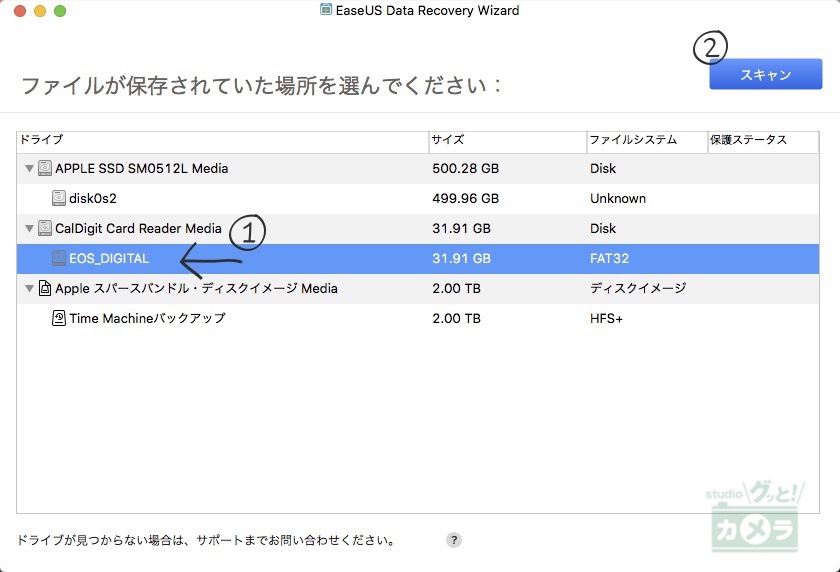
Task: Click the Time Machine backup volume icon
Action: 59,318
